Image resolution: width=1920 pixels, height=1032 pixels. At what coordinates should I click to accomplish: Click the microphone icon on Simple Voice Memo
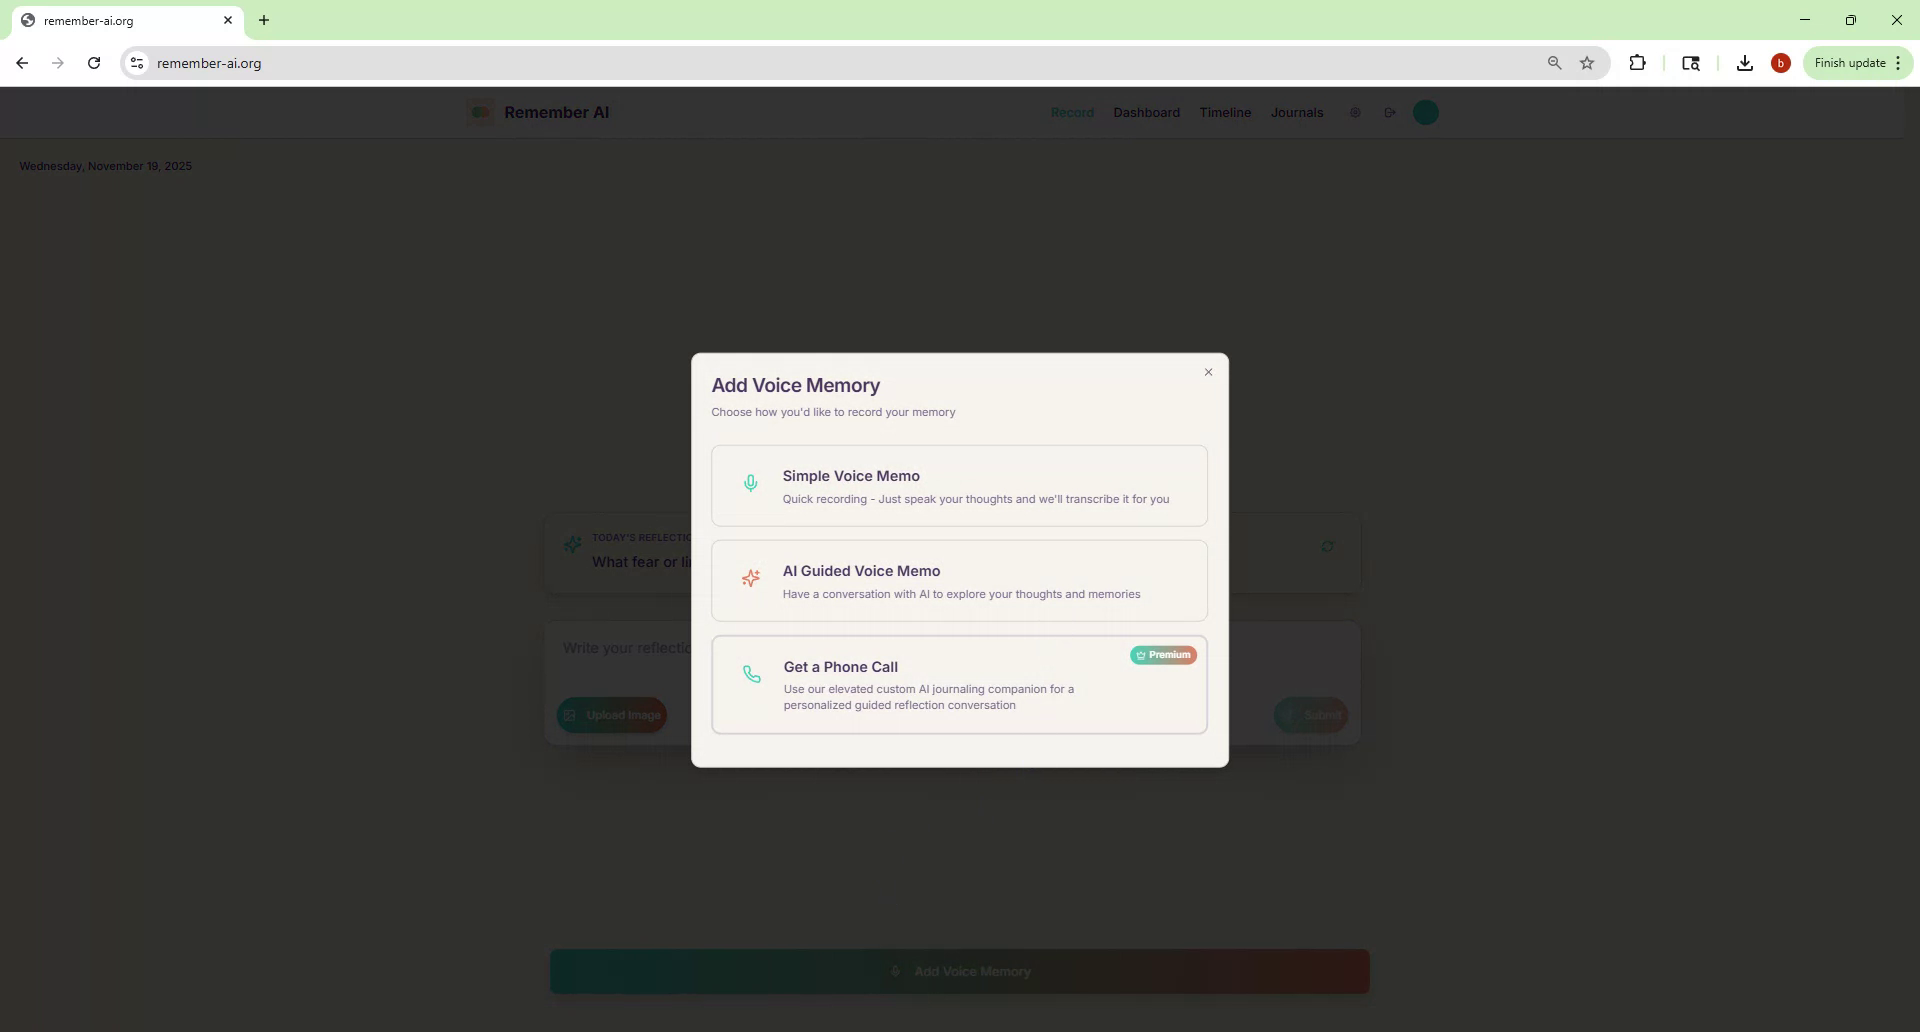coord(751,483)
